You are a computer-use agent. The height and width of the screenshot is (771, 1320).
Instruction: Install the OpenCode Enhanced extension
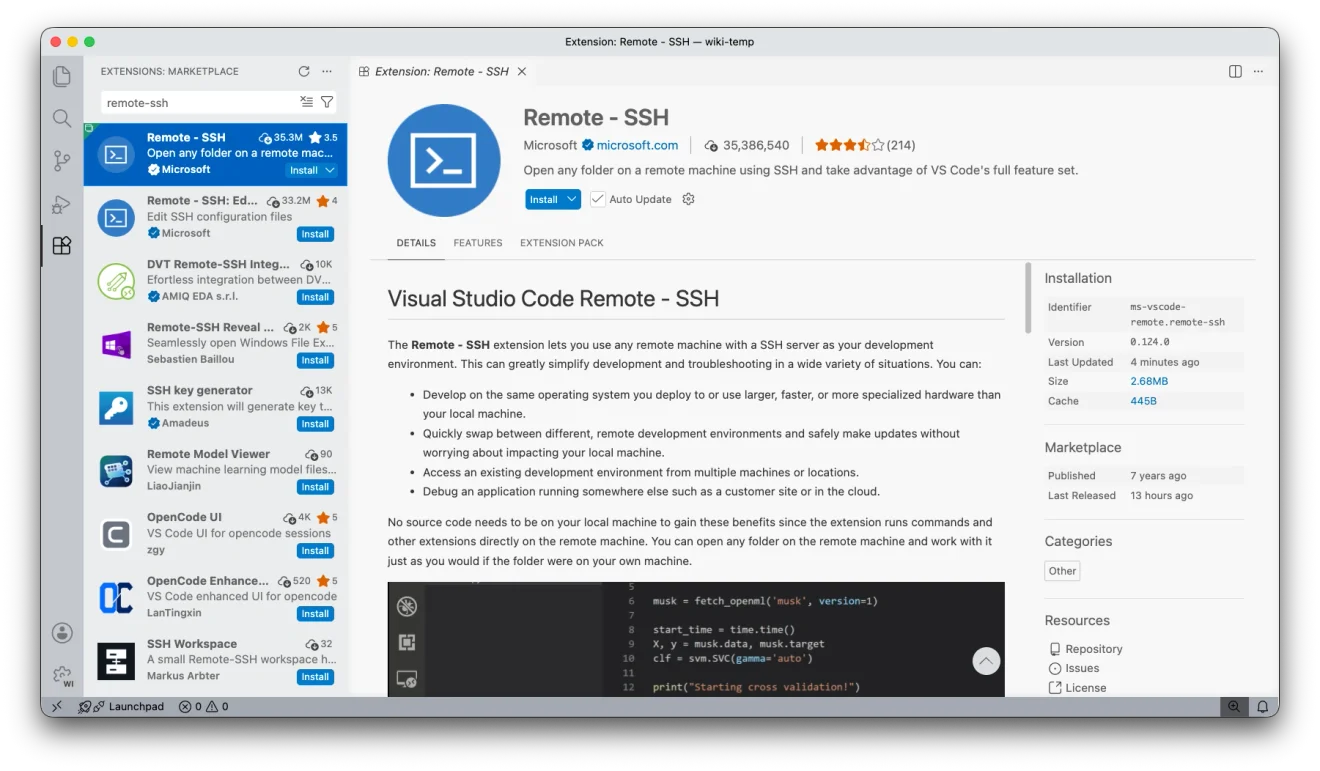point(315,614)
